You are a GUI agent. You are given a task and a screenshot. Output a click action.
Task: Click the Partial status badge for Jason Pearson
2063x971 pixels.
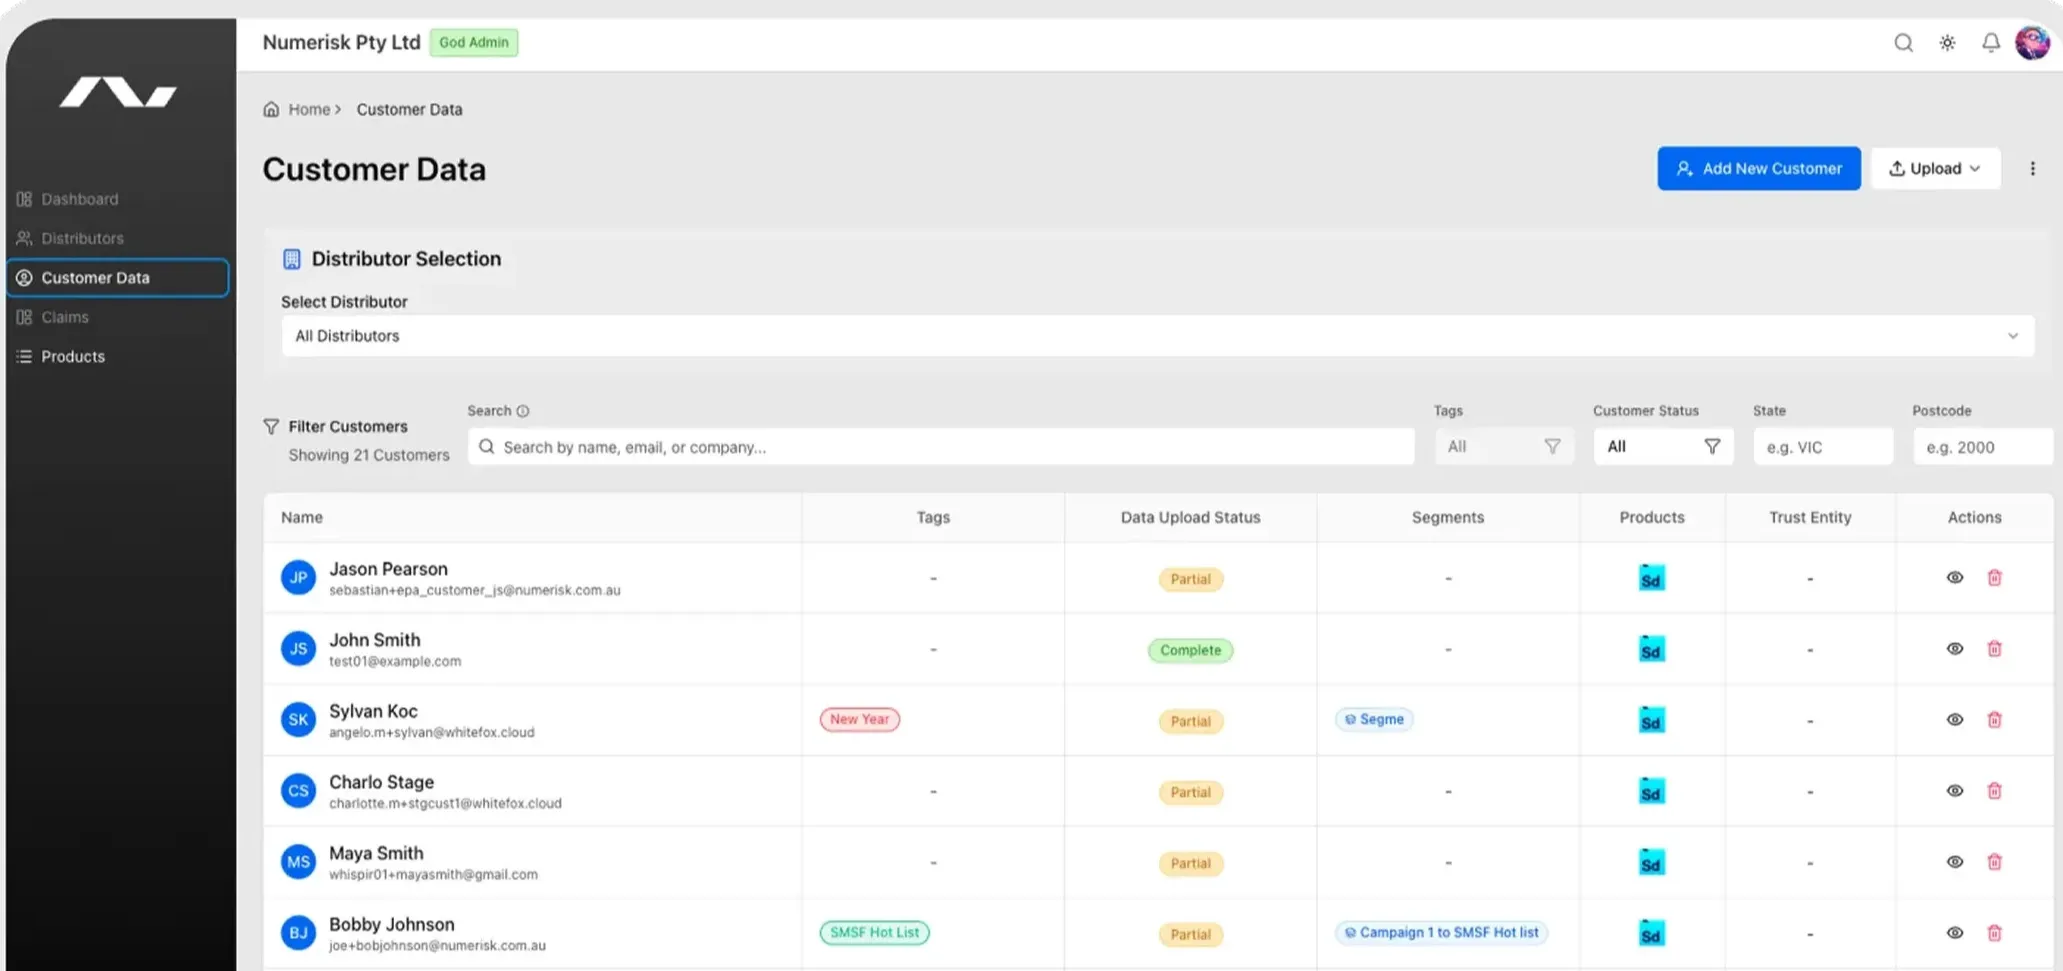(x=1190, y=579)
